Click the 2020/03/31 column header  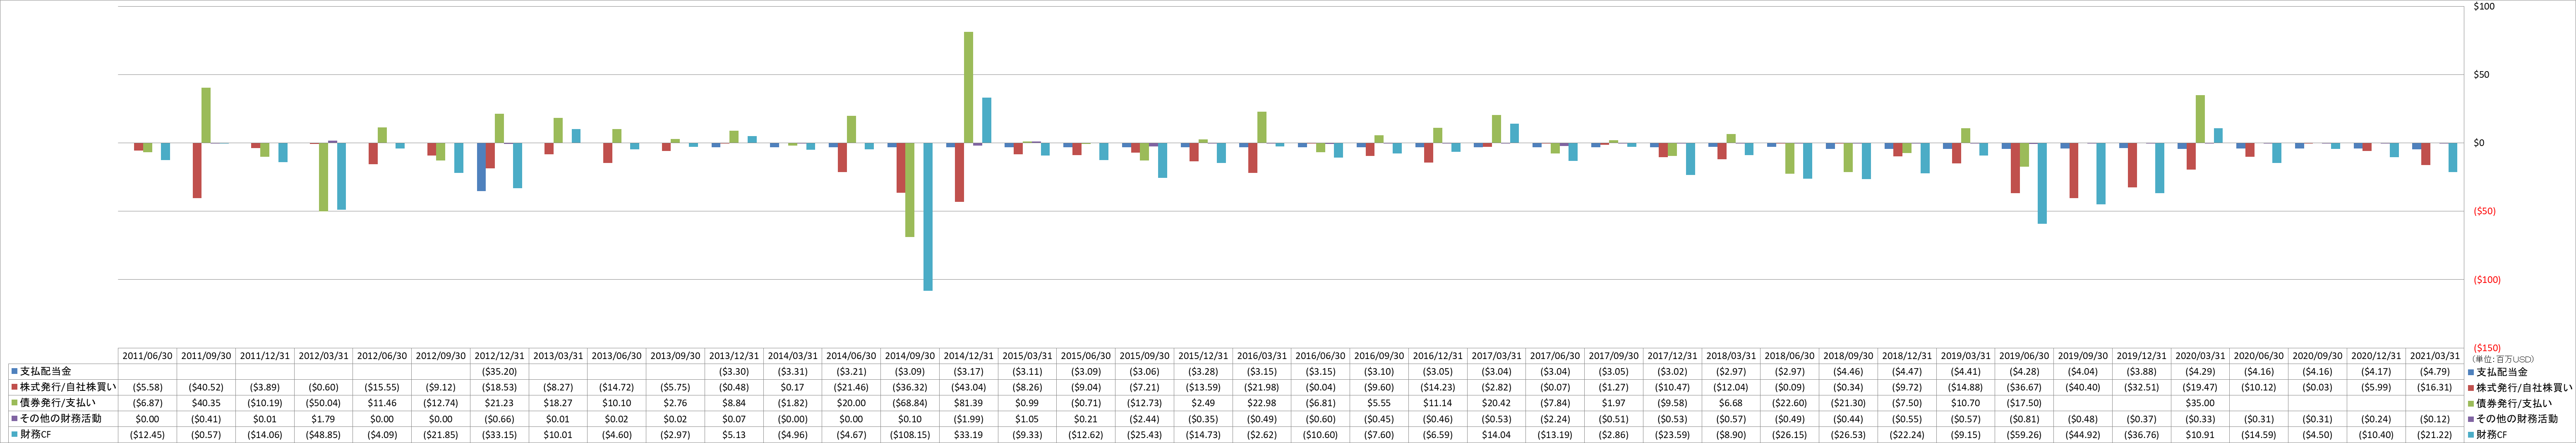2200,356
